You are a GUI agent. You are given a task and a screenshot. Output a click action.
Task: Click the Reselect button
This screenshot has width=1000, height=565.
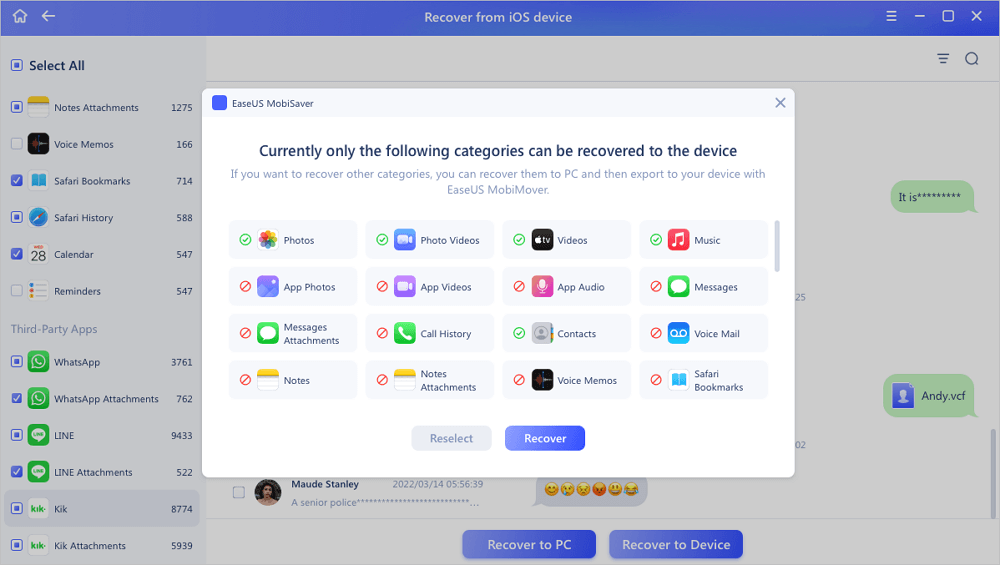click(452, 438)
